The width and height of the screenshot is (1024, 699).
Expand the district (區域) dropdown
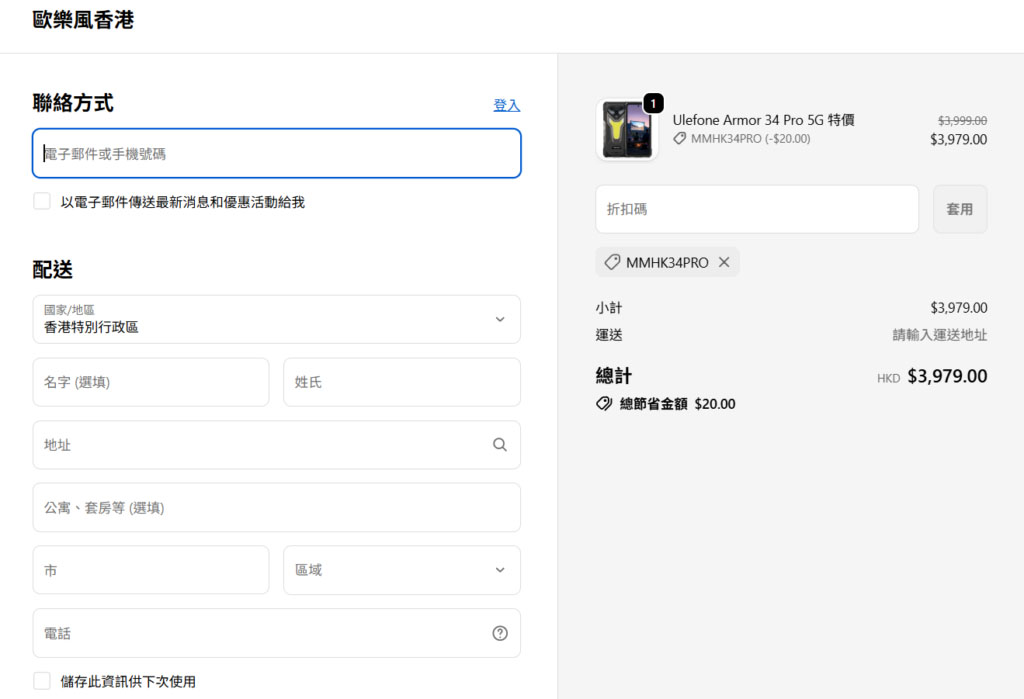click(401, 570)
